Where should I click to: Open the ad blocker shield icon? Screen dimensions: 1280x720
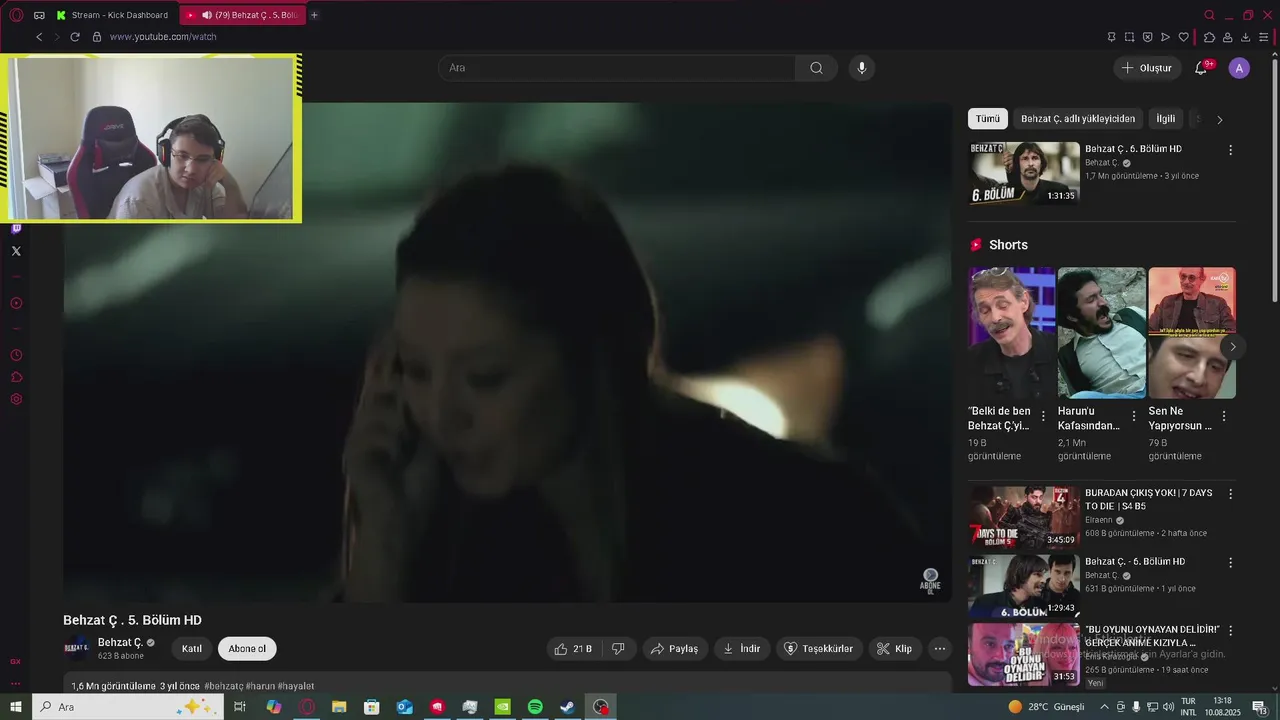tap(1147, 37)
